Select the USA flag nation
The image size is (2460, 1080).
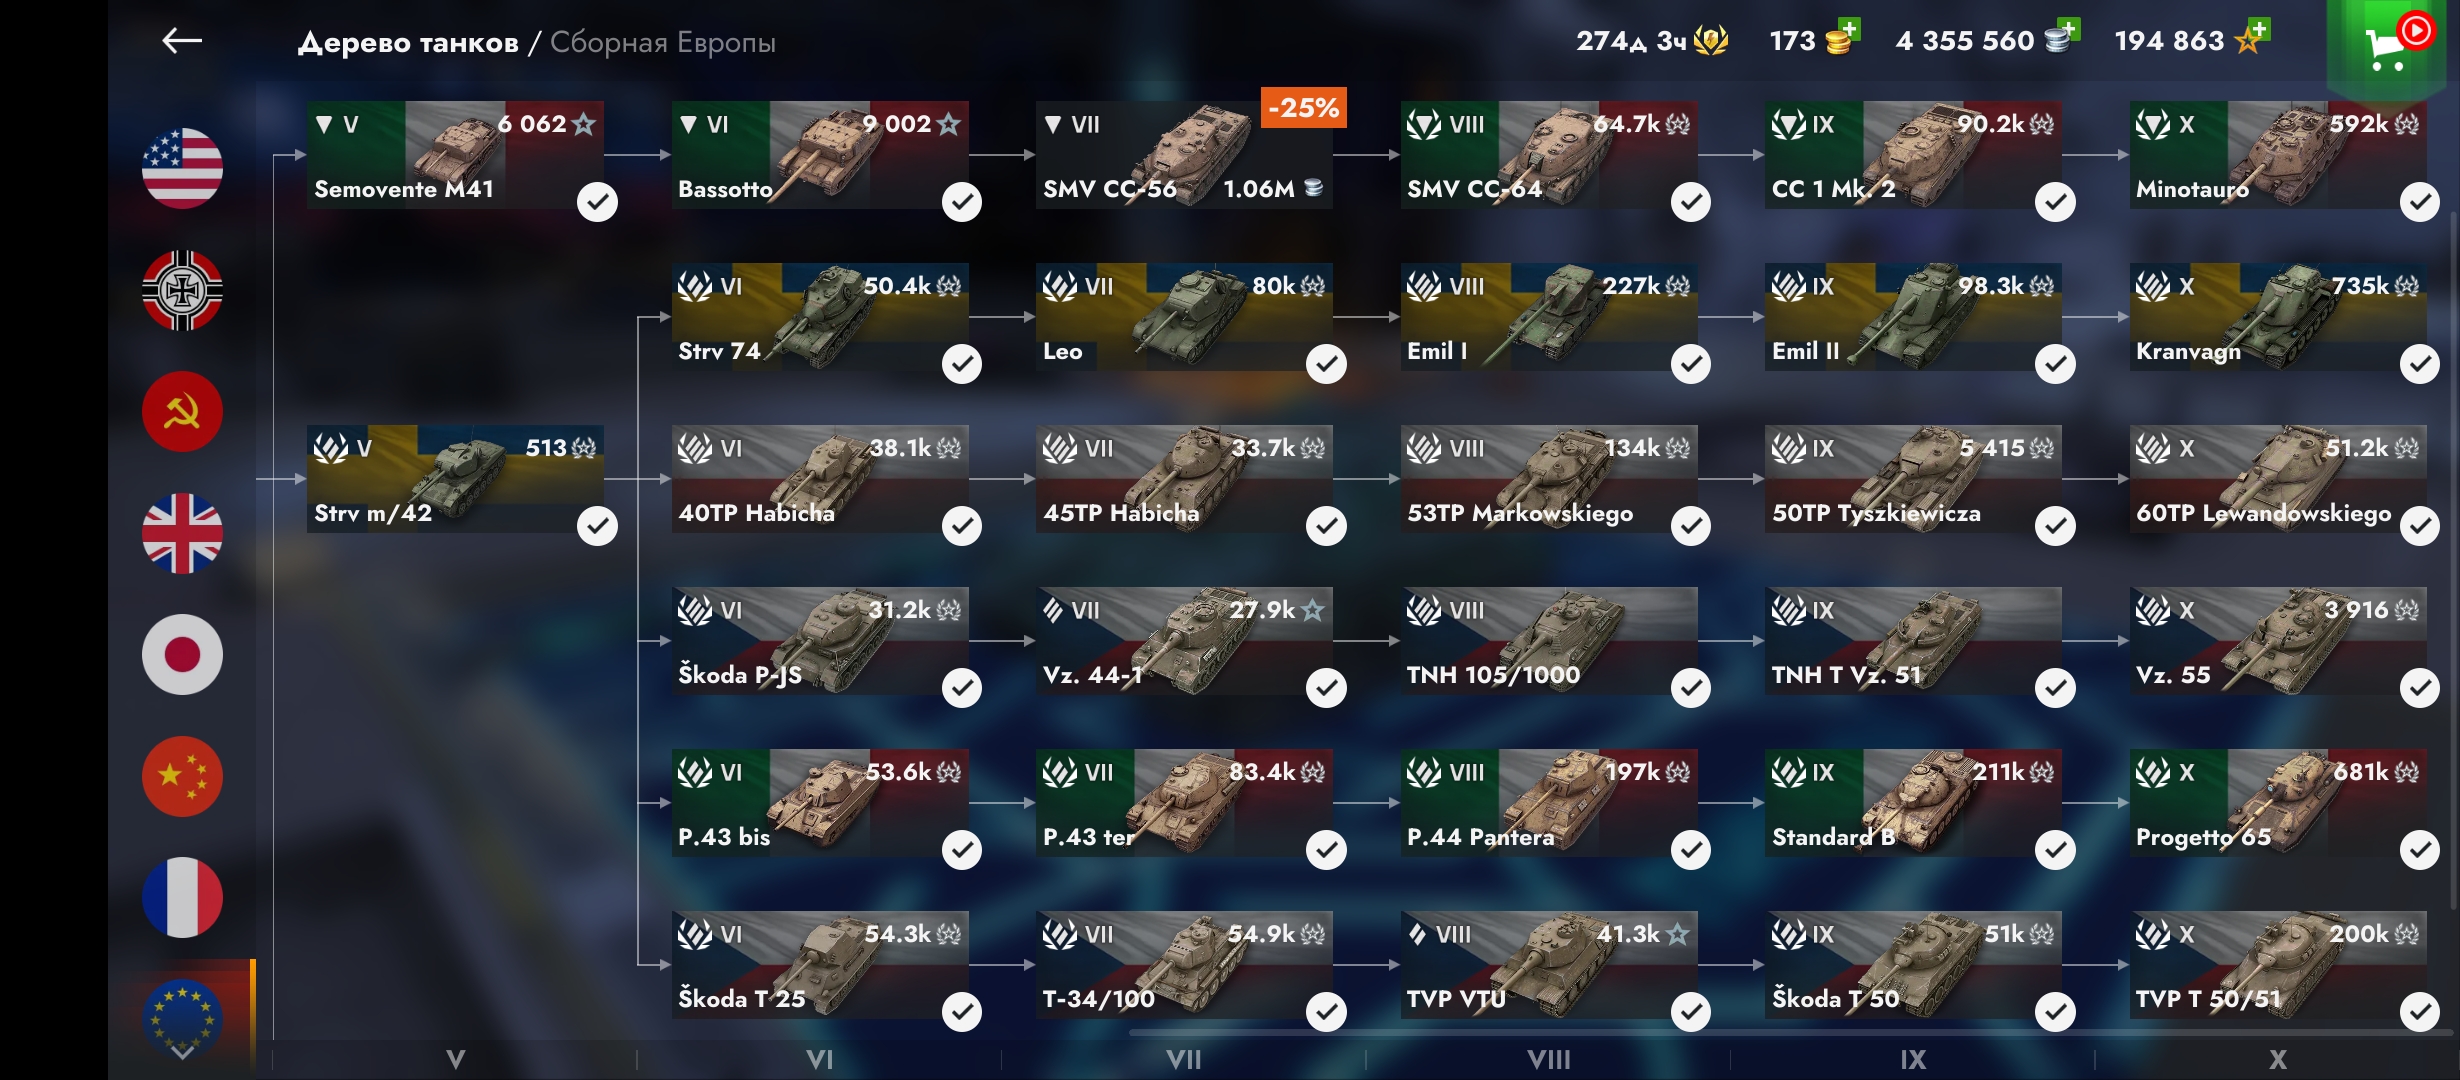pos(182,168)
